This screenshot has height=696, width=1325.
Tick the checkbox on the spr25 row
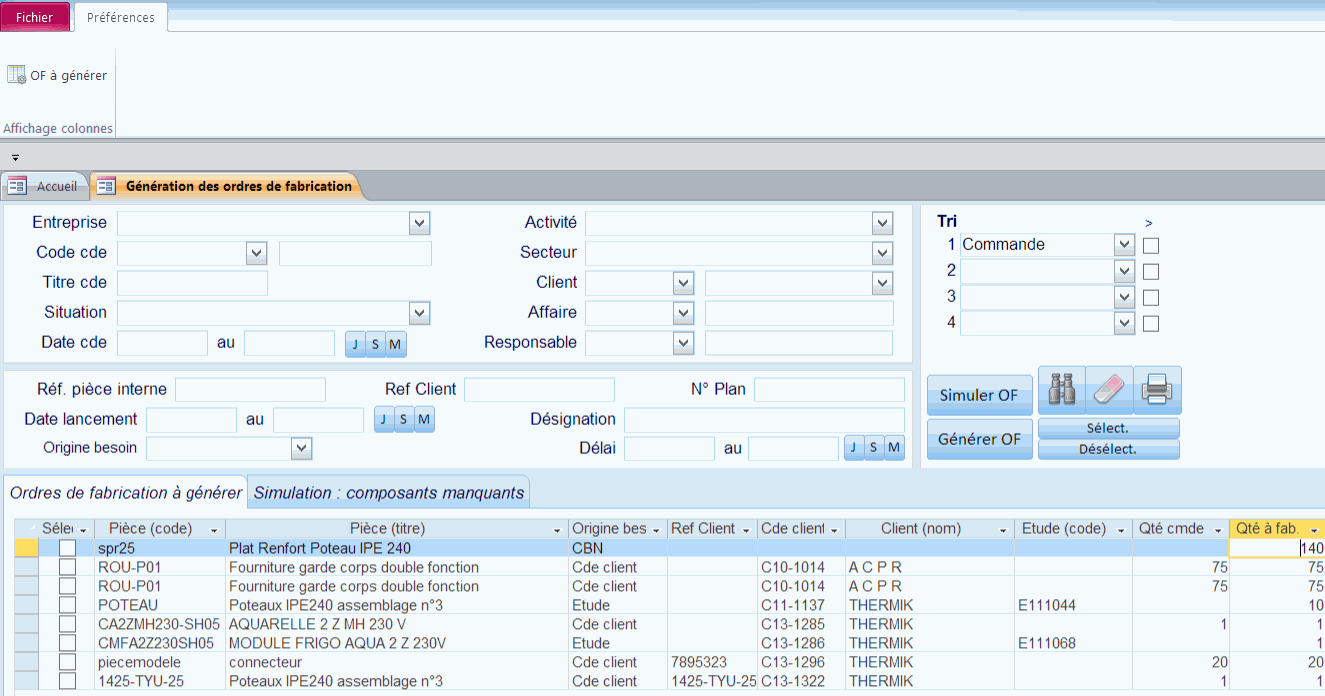pos(67,548)
